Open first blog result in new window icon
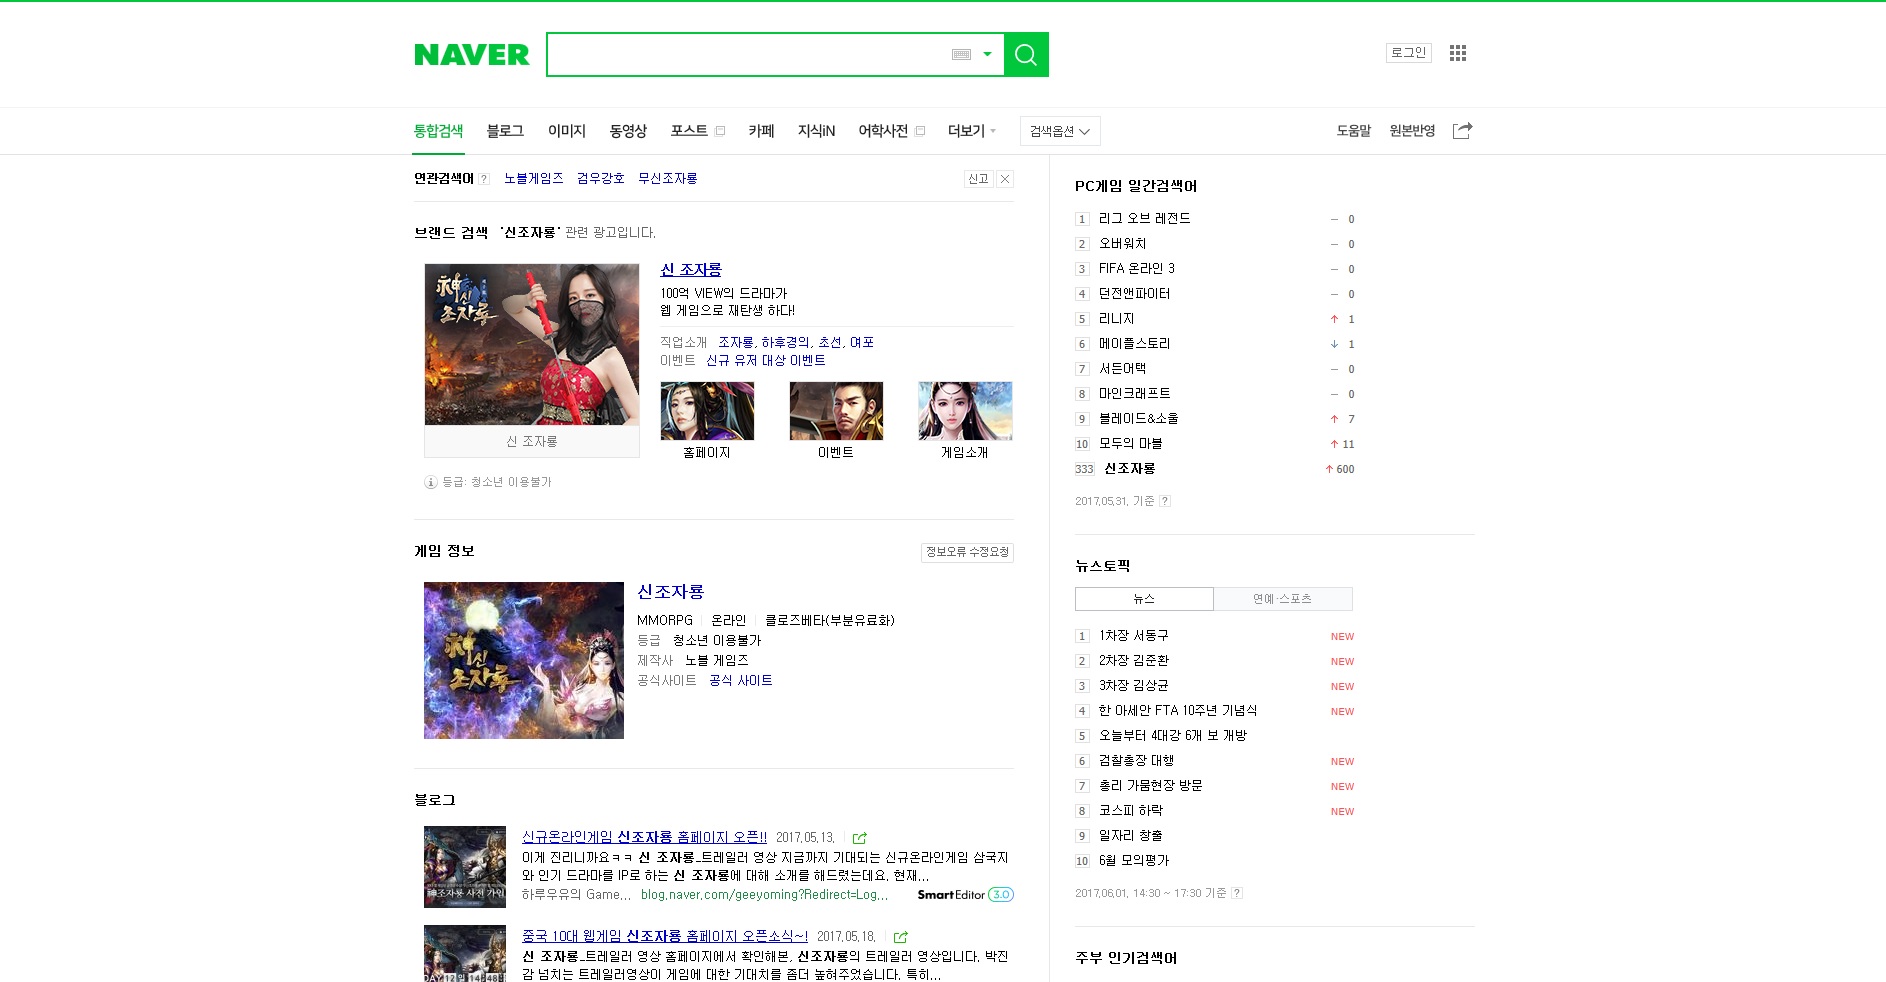 coord(860,838)
